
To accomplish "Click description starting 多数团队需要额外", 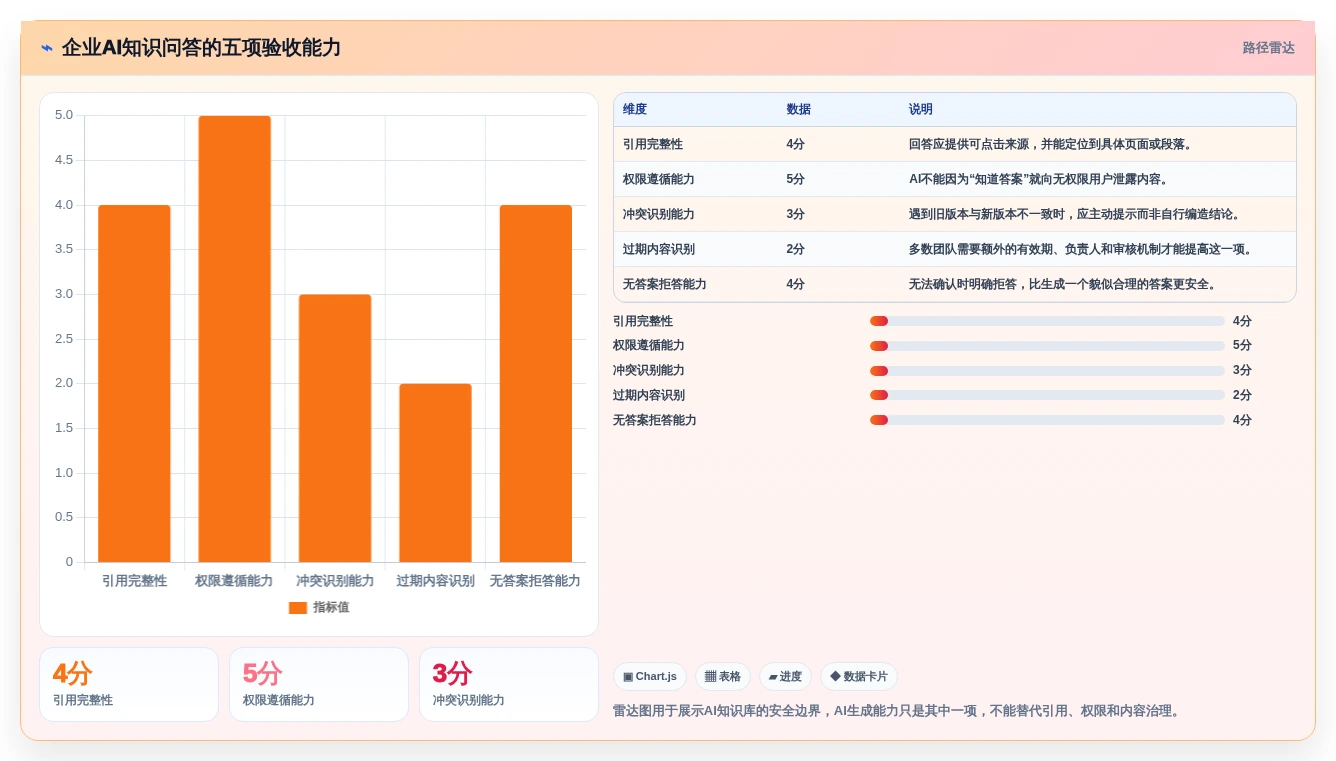I will [1081, 249].
